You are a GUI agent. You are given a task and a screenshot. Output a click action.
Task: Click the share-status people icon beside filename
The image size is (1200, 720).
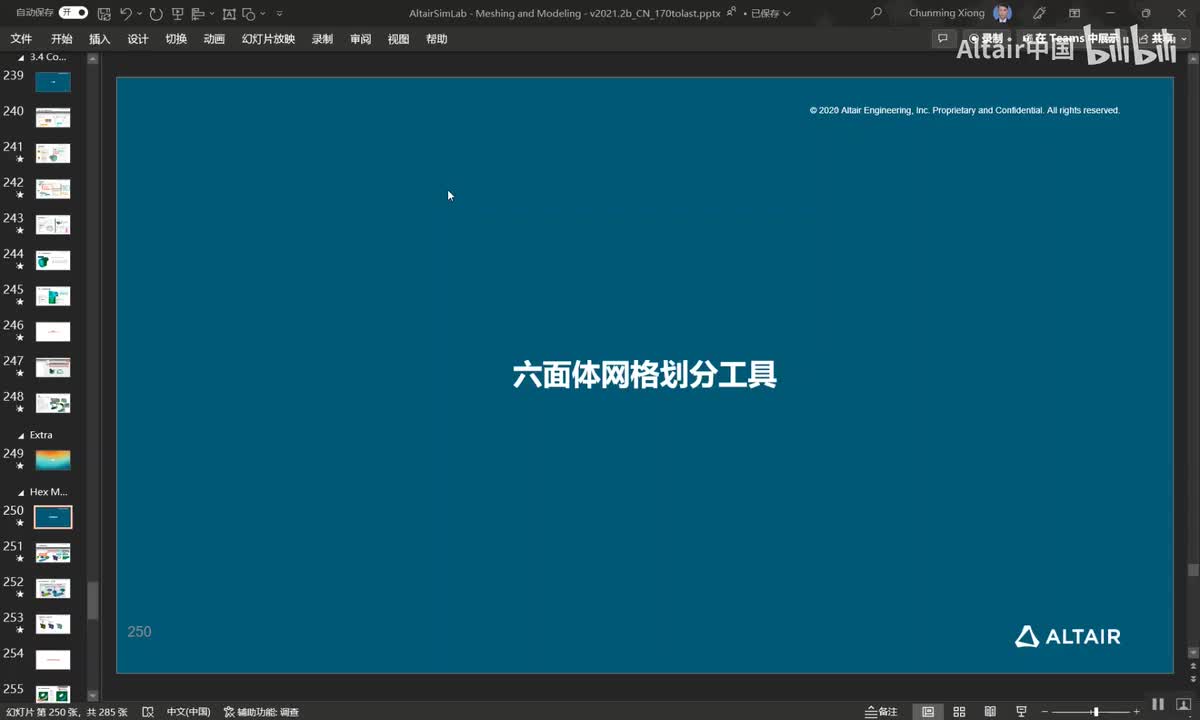[x=732, y=13]
